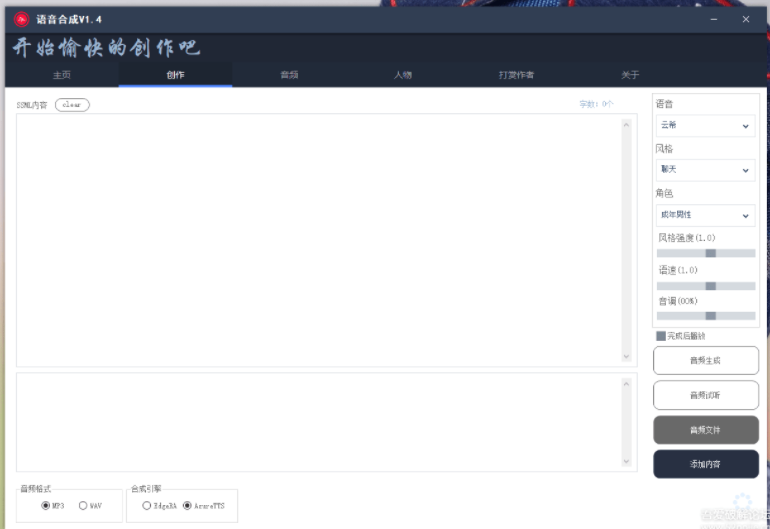The height and width of the screenshot is (529, 770).
Task: Switch to the 创作 tab
Action: pos(175,75)
